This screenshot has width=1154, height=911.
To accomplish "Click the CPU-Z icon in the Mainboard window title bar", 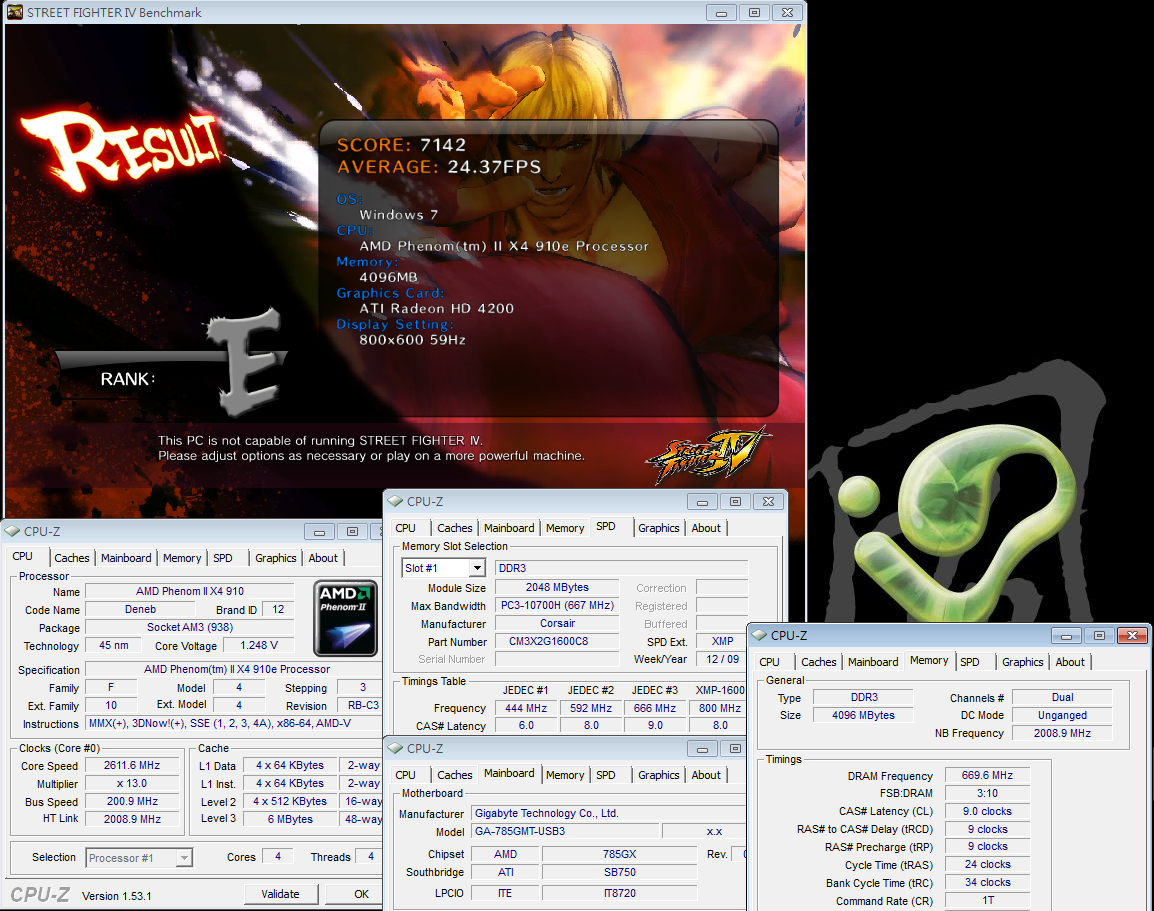I will pyautogui.click(x=395, y=748).
